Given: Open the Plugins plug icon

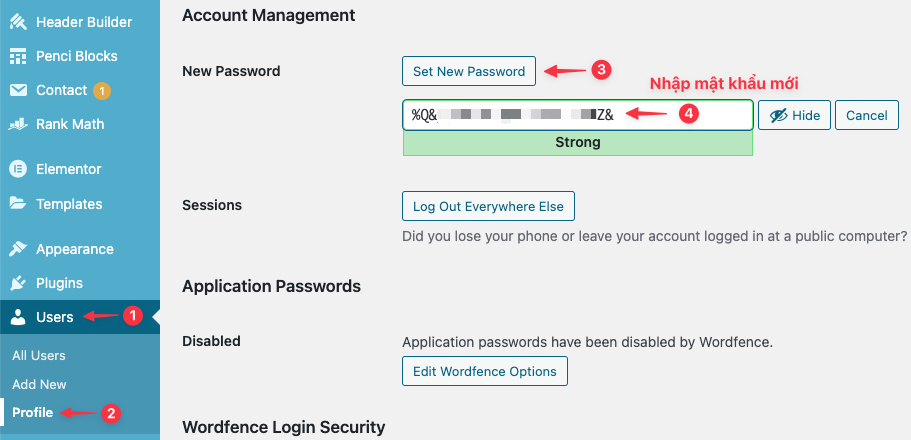Looking at the screenshot, I should (19, 283).
